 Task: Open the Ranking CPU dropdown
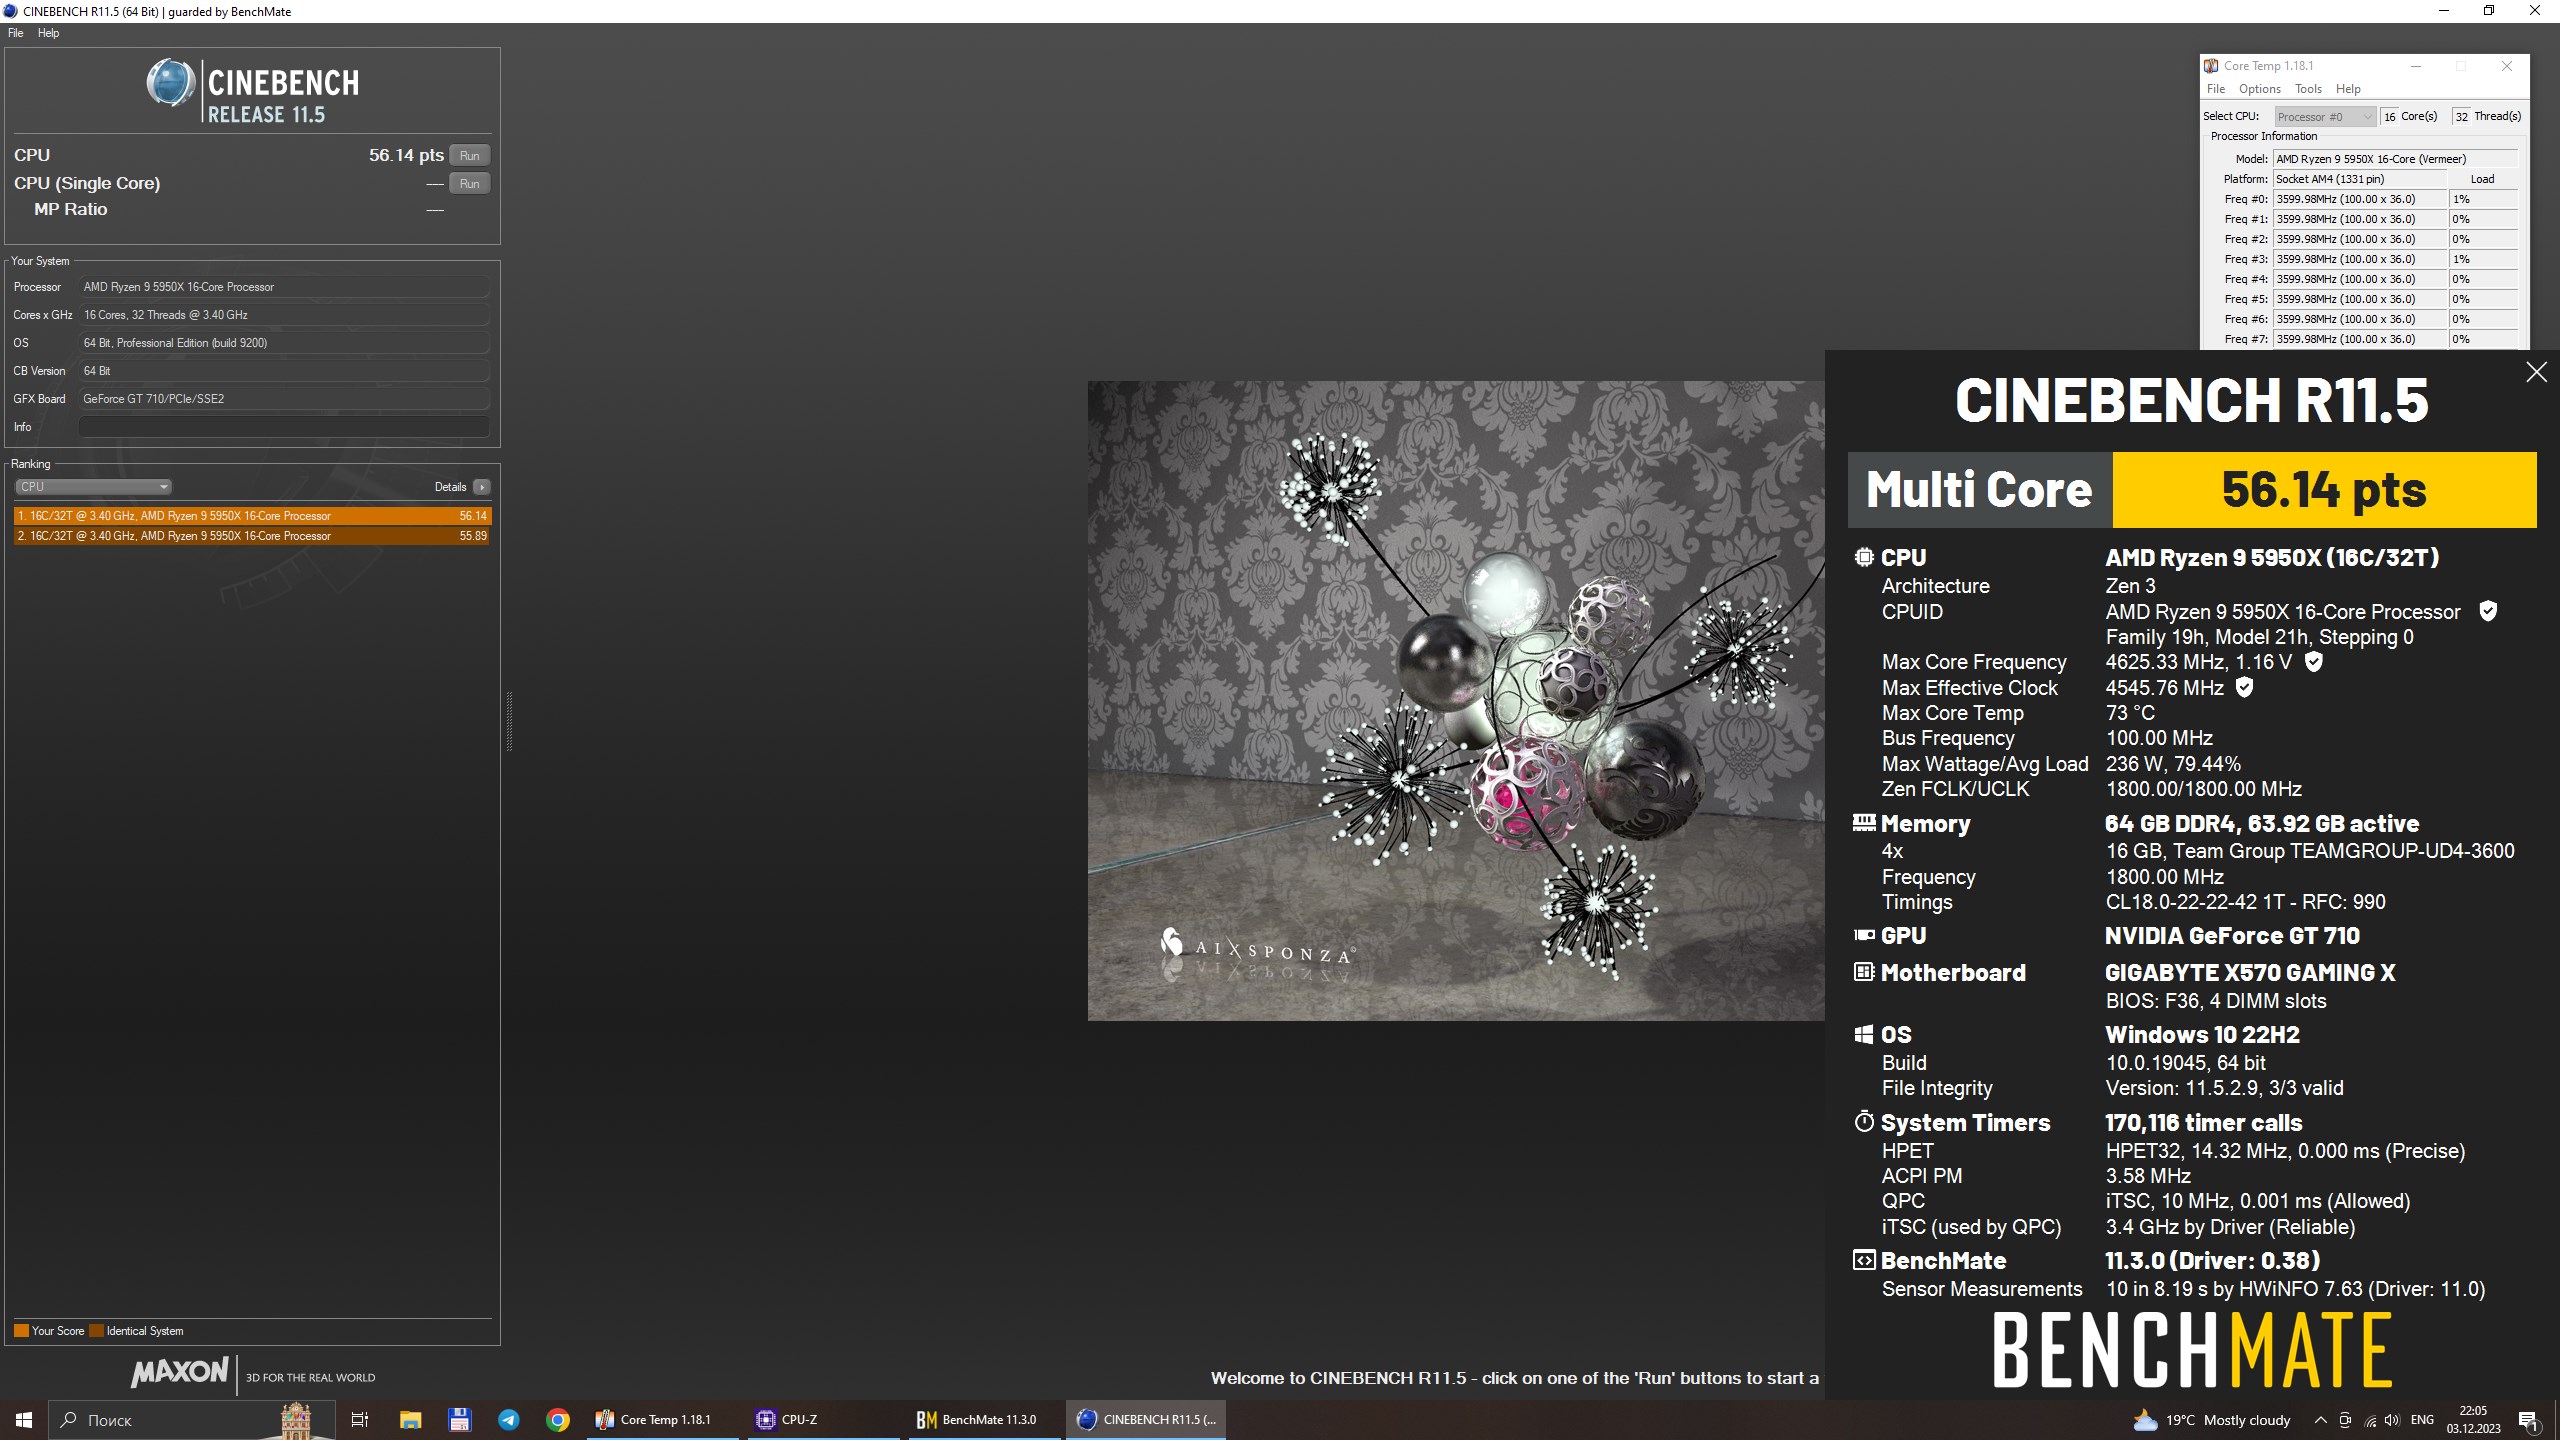pyautogui.click(x=93, y=487)
